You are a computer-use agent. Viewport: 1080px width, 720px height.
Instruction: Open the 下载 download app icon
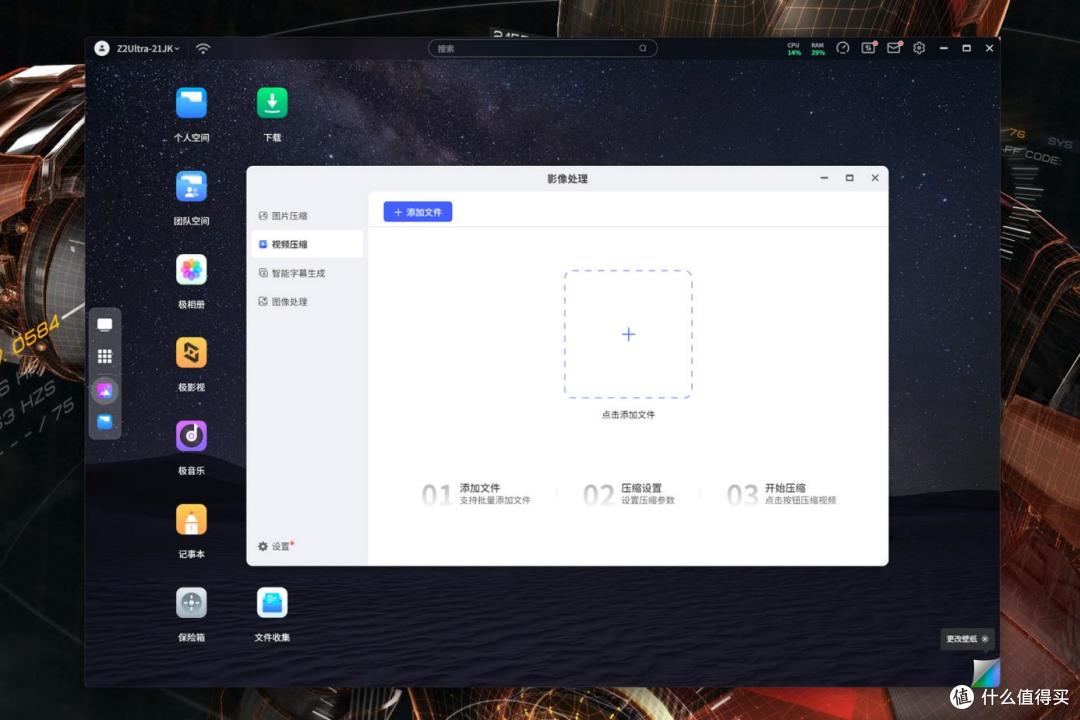[x=272, y=103]
